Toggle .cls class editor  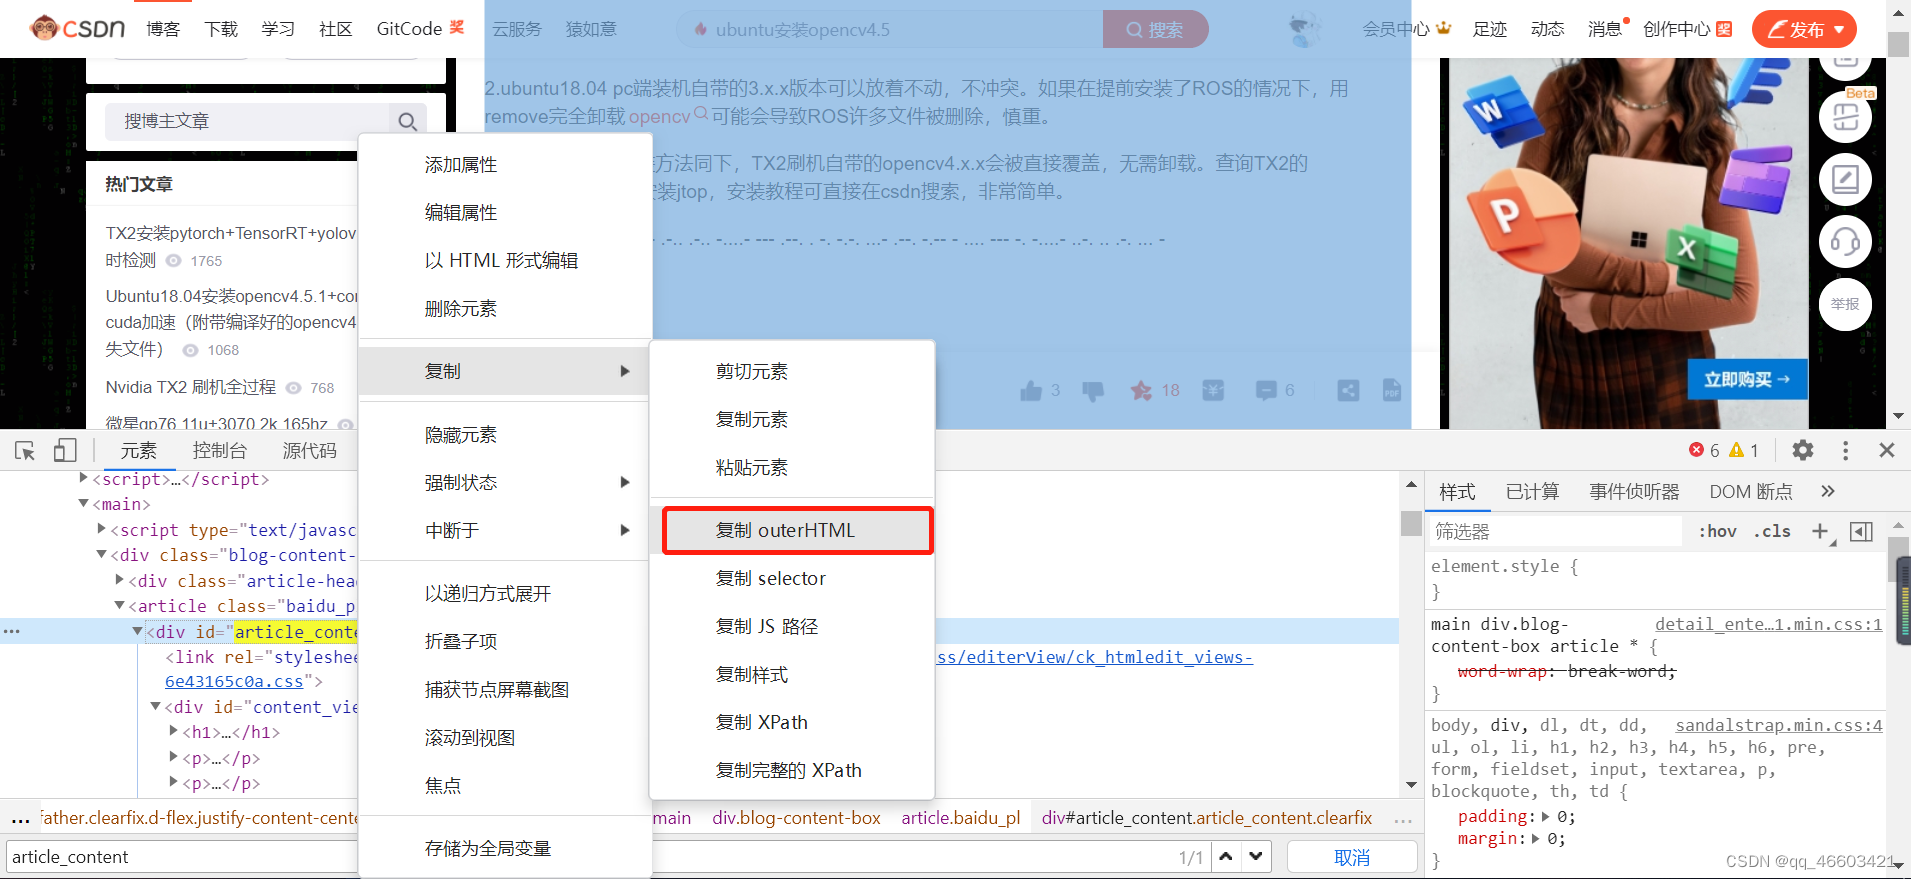coord(1772,531)
